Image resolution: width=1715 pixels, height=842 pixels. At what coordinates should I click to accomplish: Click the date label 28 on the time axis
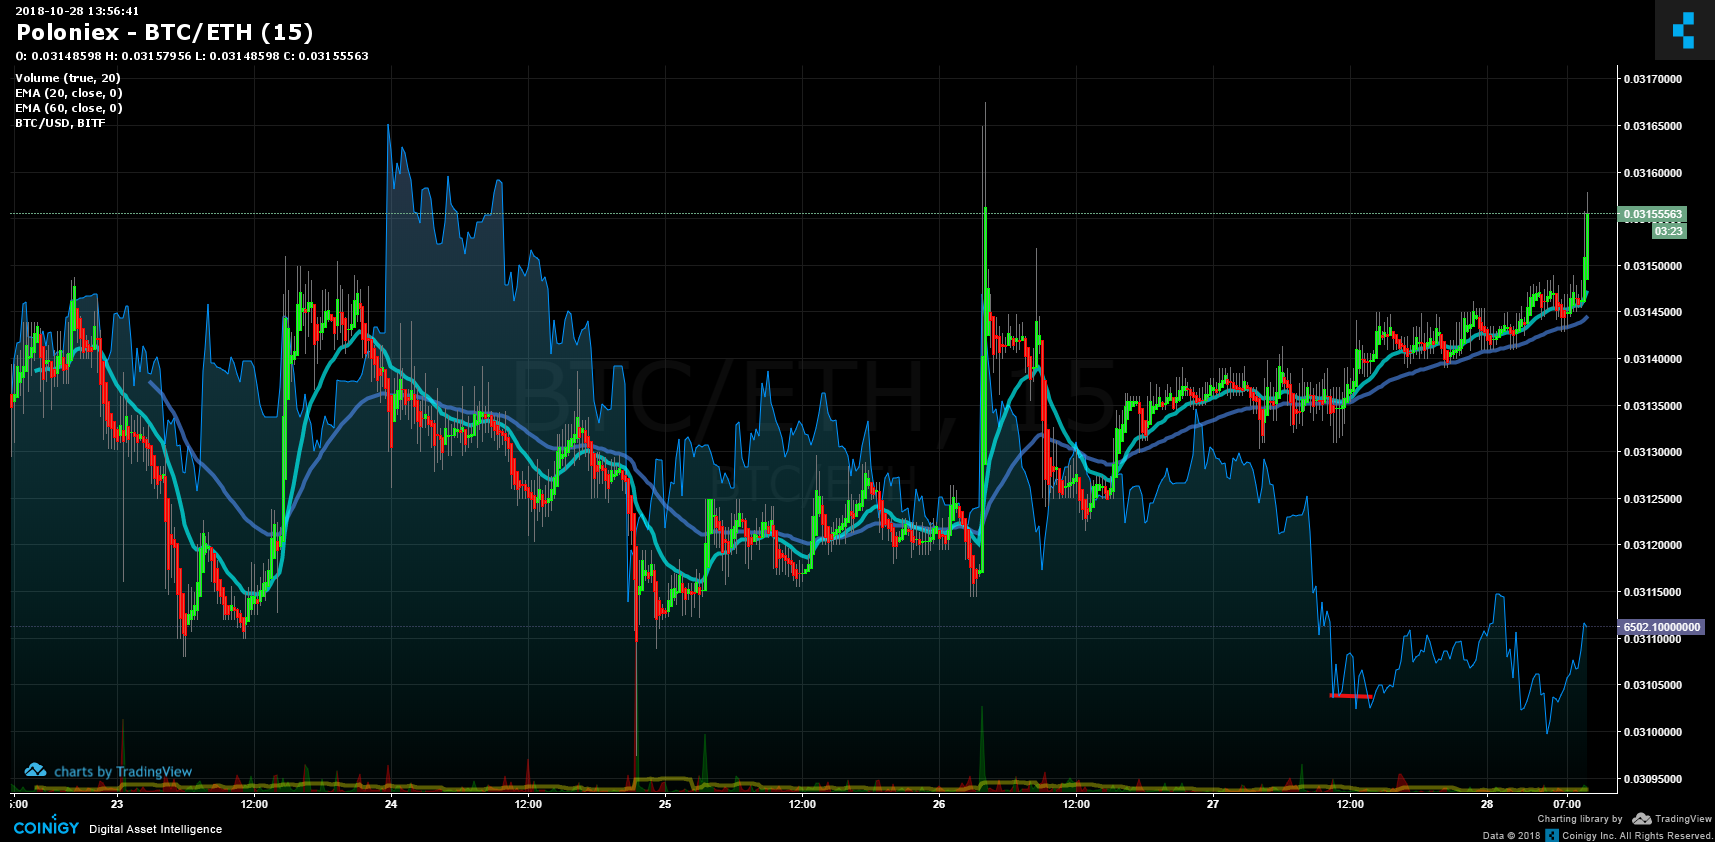coord(1487,804)
